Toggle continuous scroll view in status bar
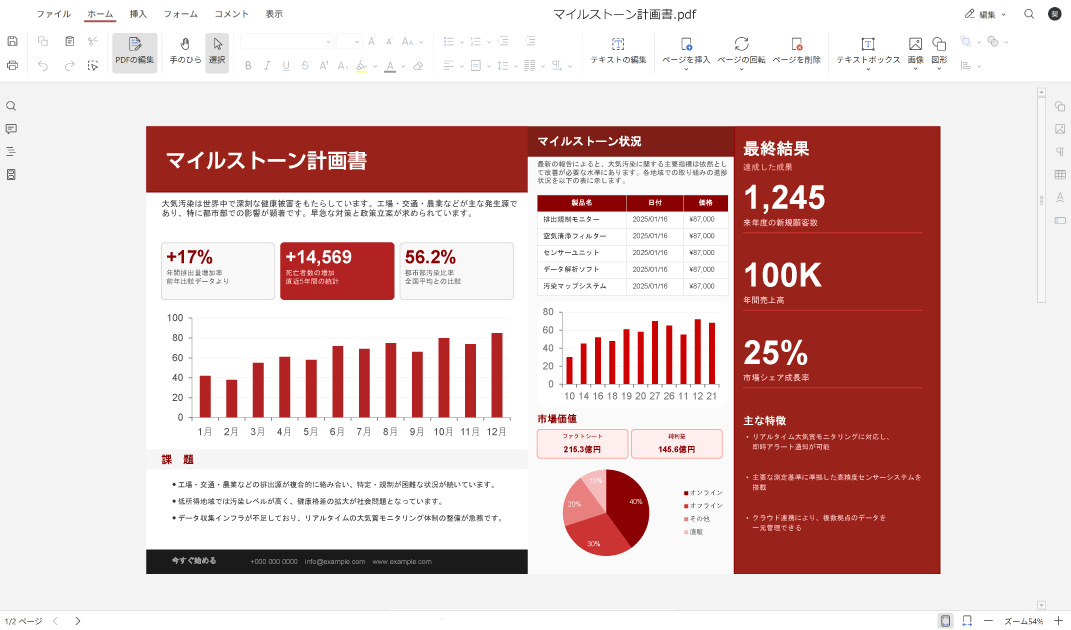The height and width of the screenshot is (630, 1071). [x=967, y=620]
